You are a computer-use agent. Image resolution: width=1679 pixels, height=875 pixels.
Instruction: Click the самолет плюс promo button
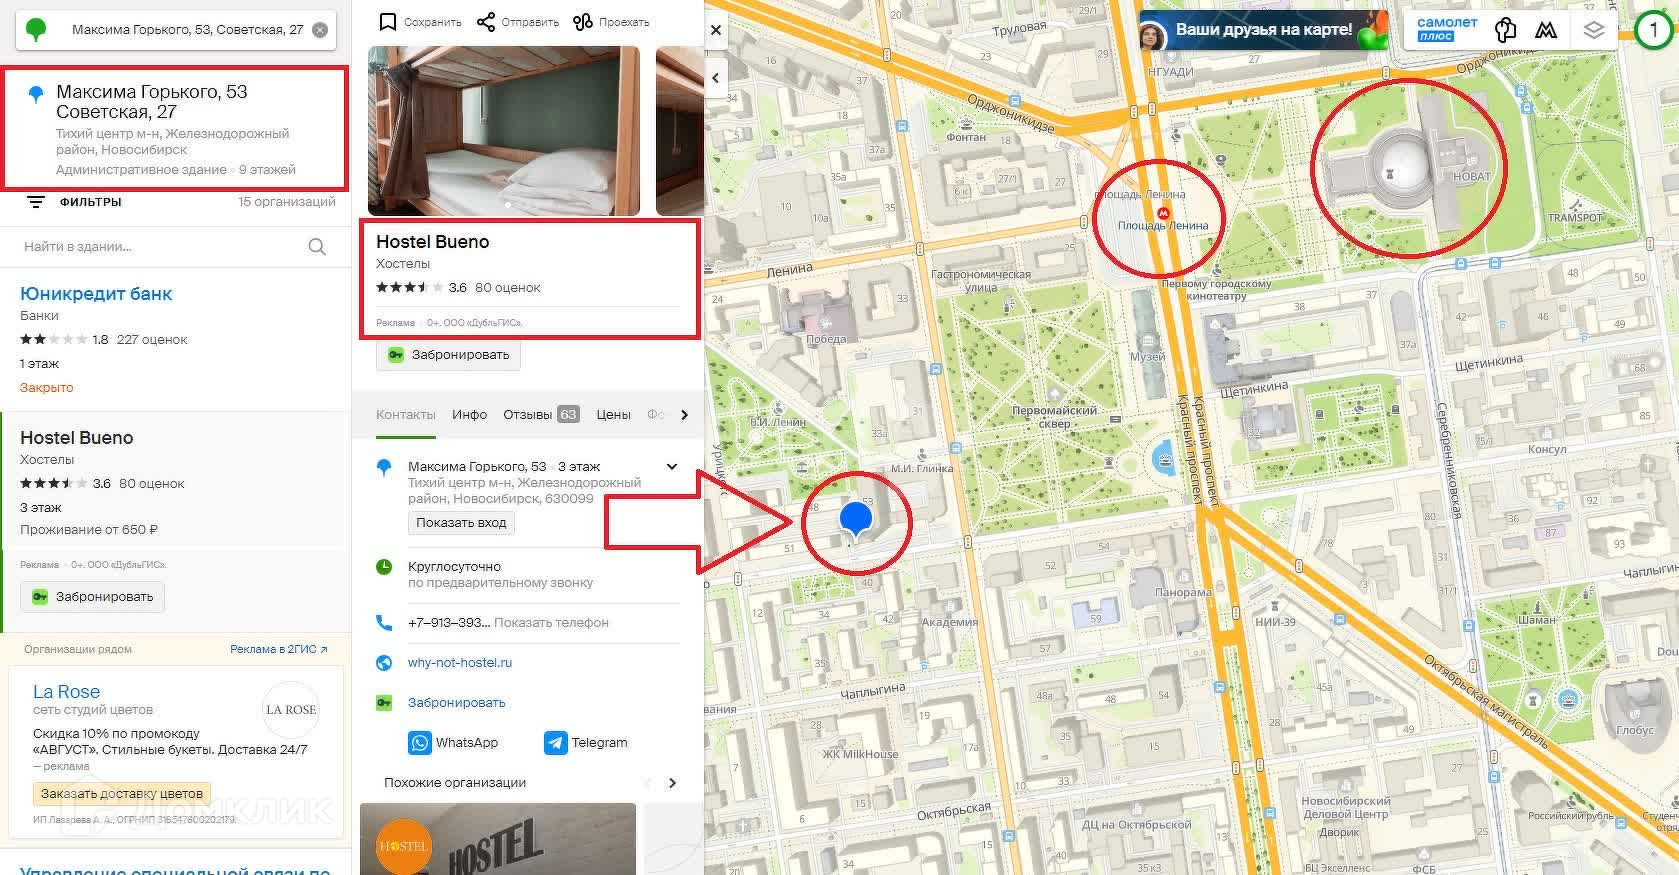(x=1447, y=29)
